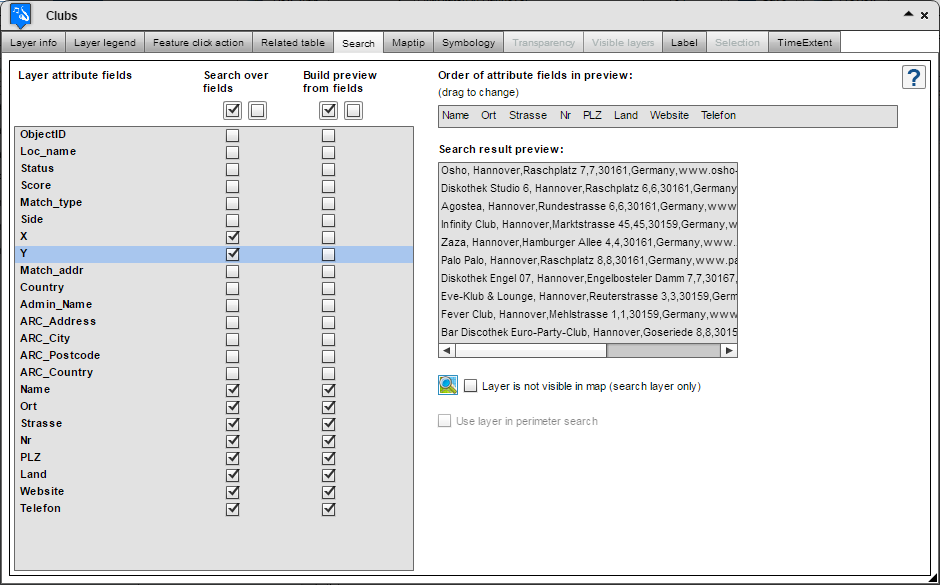Uncheck search over Telefon field
Screen dimensions: 940x585
[x=233, y=509]
